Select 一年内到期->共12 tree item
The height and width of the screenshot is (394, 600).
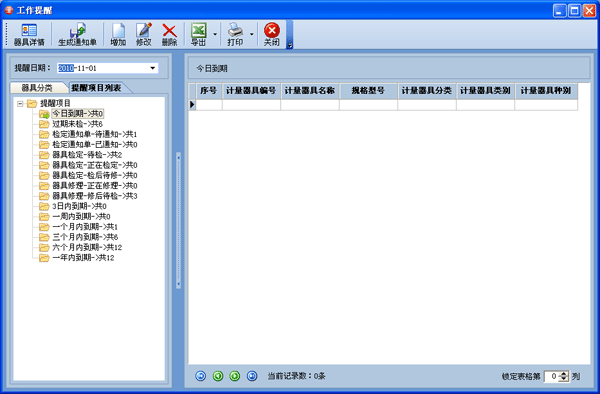point(83,258)
